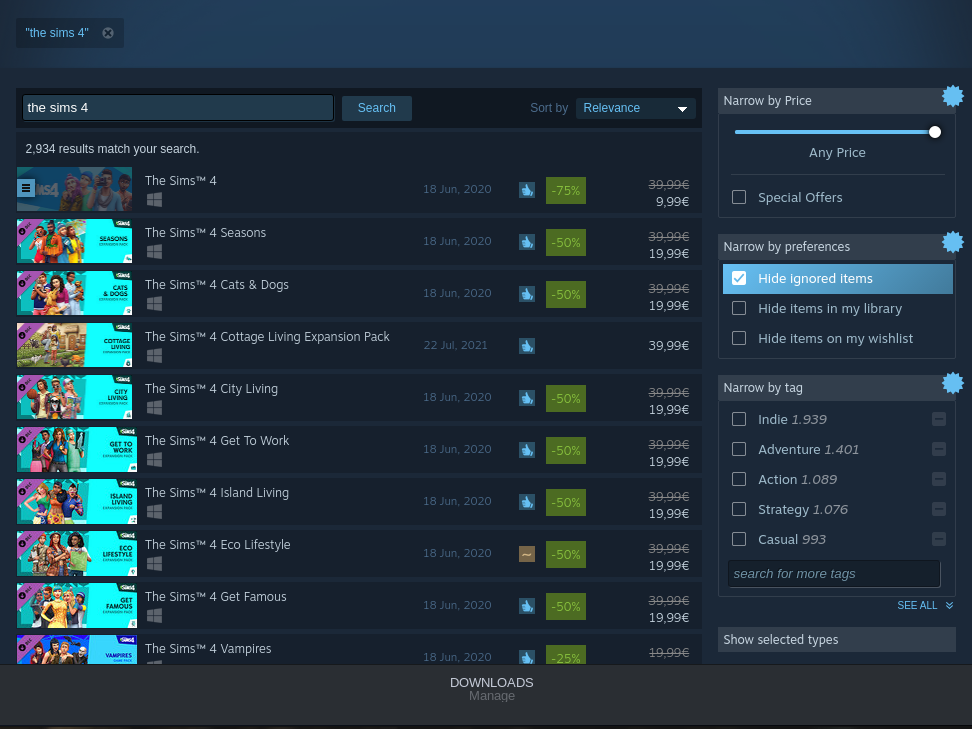The height and width of the screenshot is (729, 972).
Task: Expand all tags with SEE ALL
Action: (925, 606)
